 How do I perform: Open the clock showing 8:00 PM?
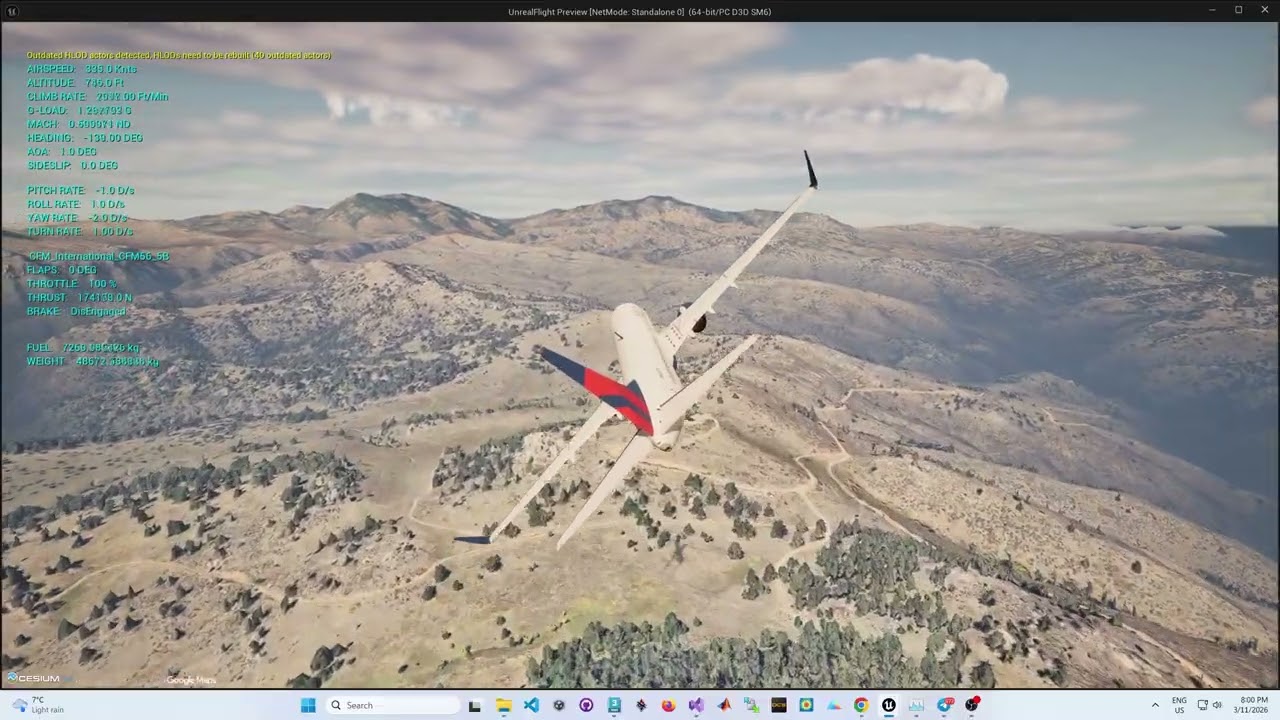[1253, 705]
